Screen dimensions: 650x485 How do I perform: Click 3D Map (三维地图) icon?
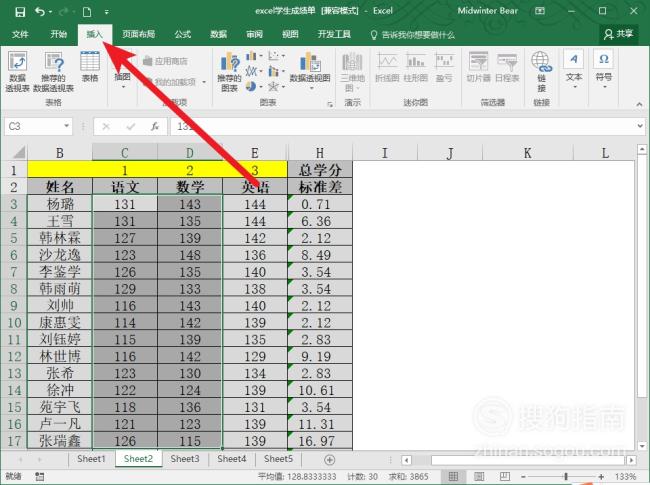[352, 71]
